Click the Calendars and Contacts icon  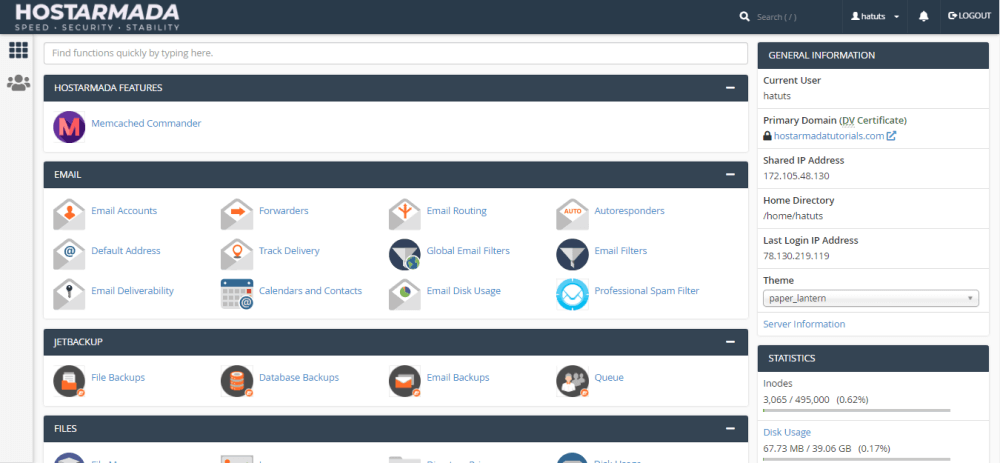[x=237, y=294]
